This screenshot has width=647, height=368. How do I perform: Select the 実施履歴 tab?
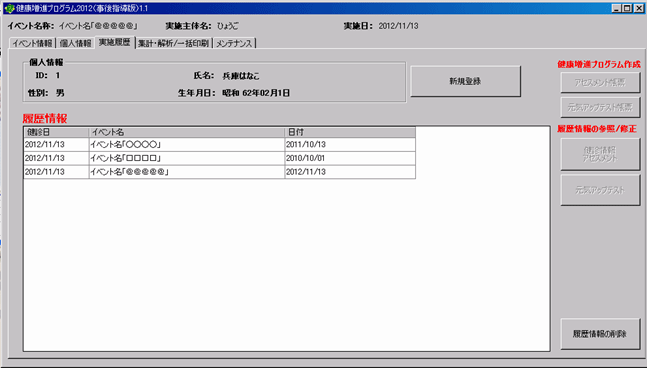[114, 42]
